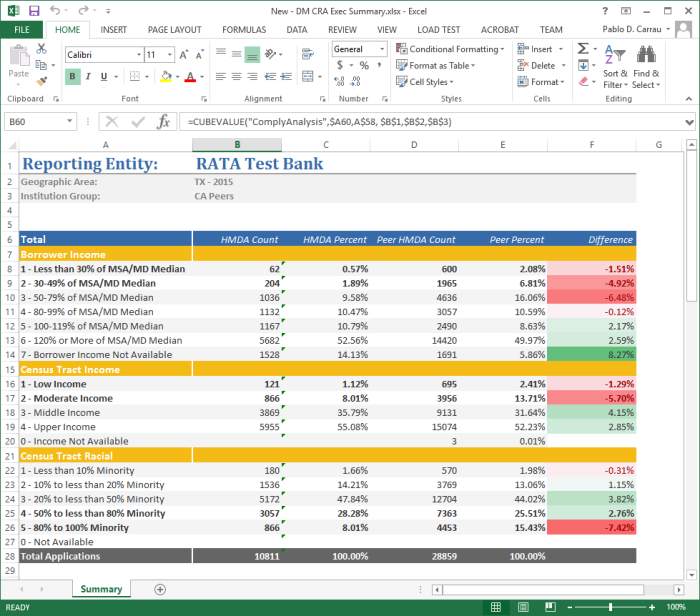Click Insert Function fx icon
Viewport: 700px width, 616px height.
coord(163,121)
